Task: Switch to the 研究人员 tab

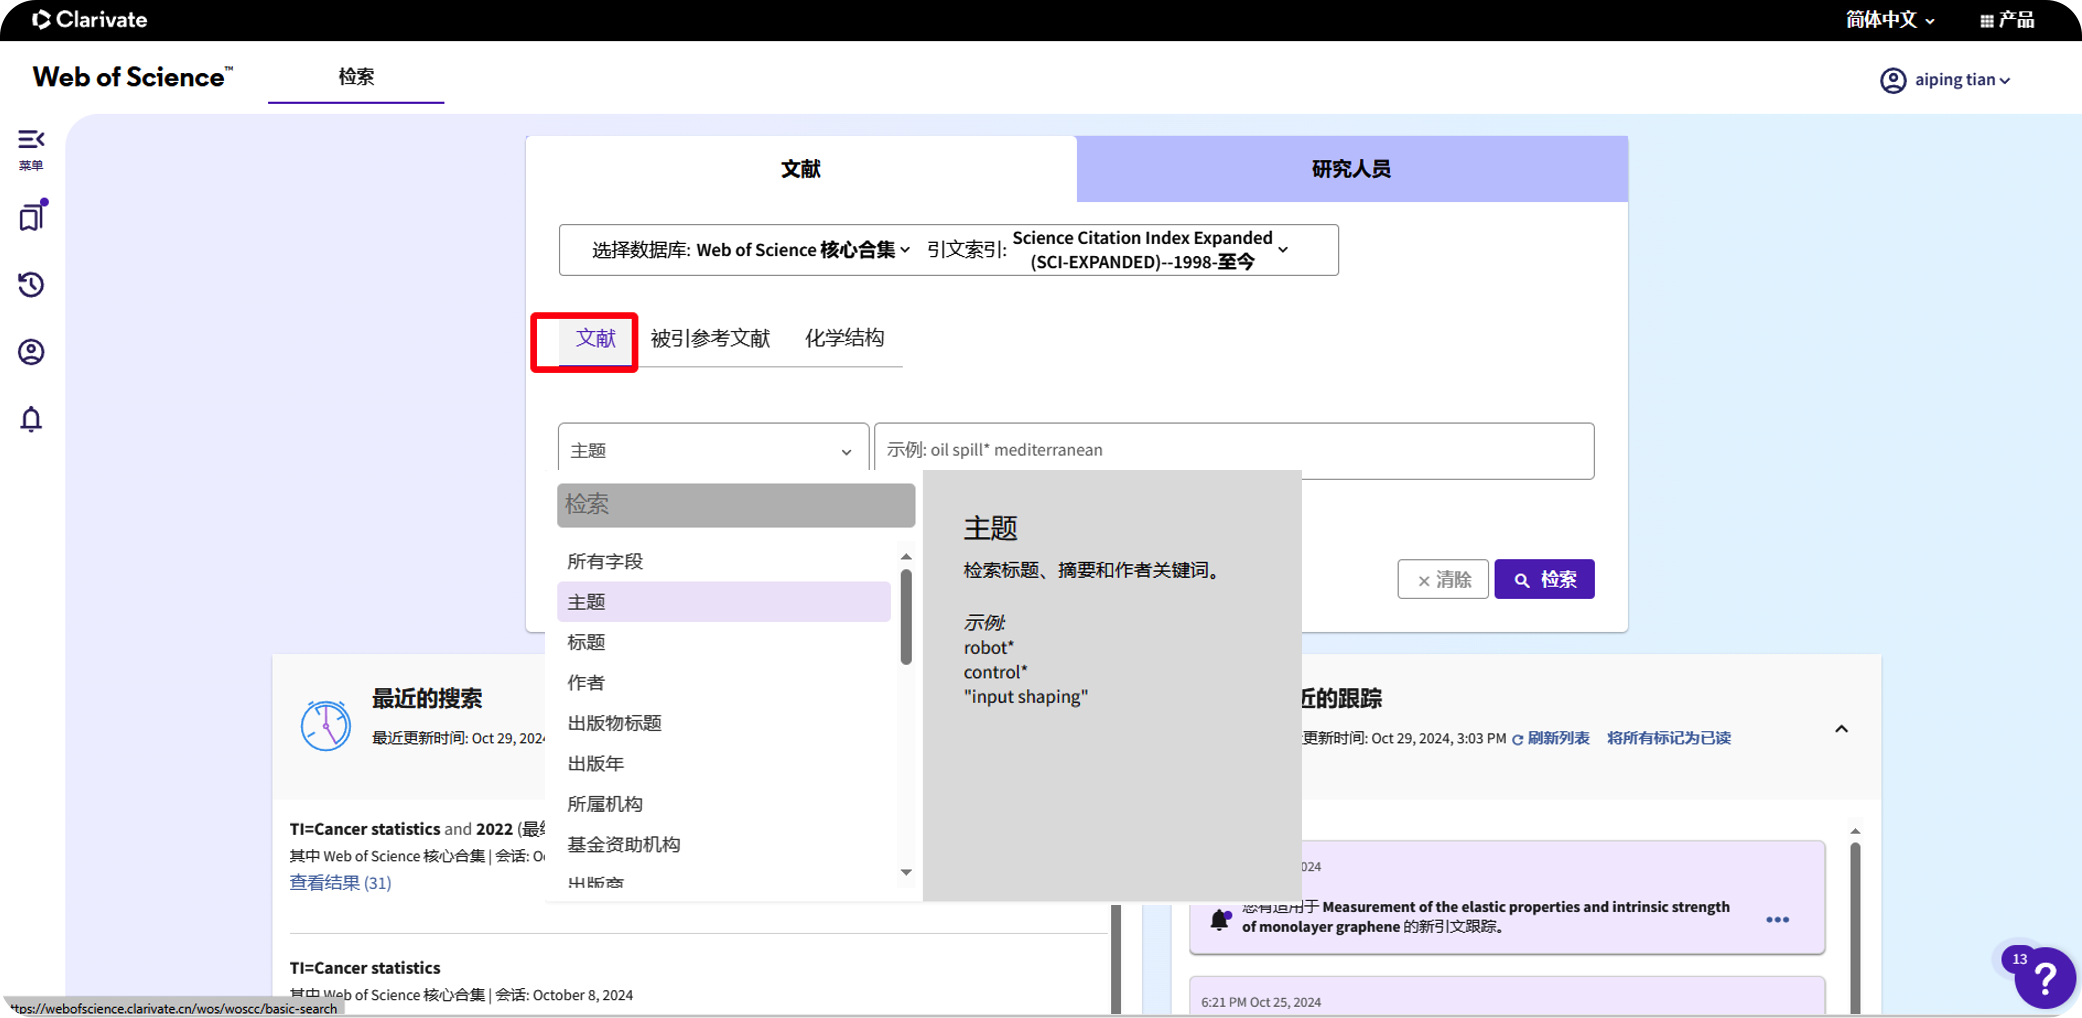Action: click(x=1352, y=169)
